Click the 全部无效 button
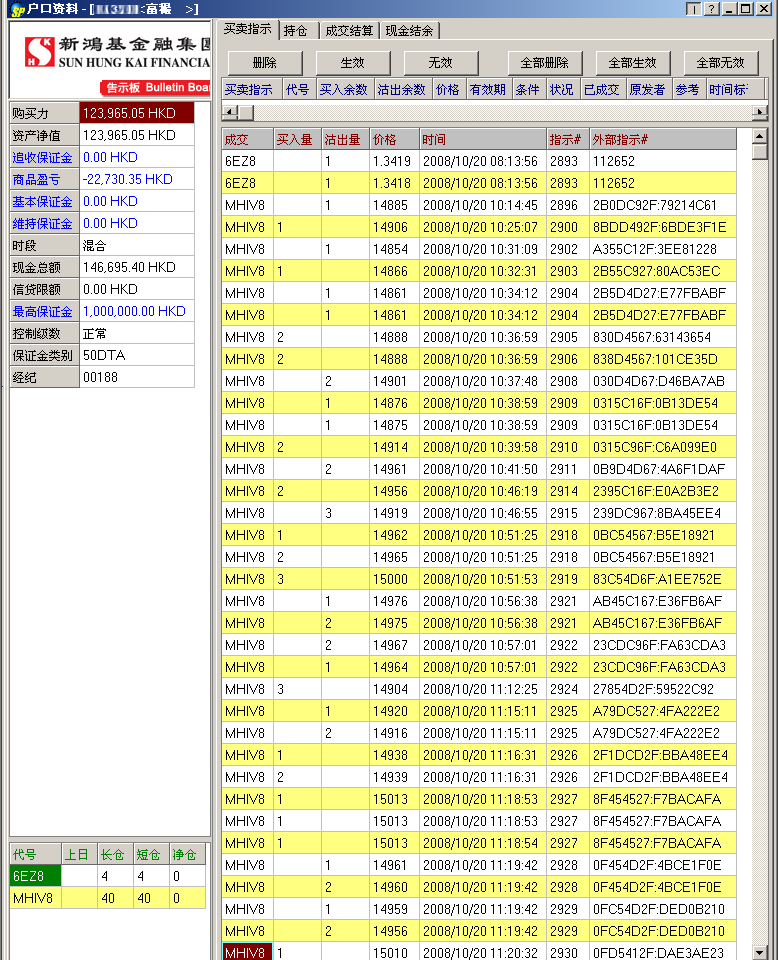The height and width of the screenshot is (960, 778). 721,62
